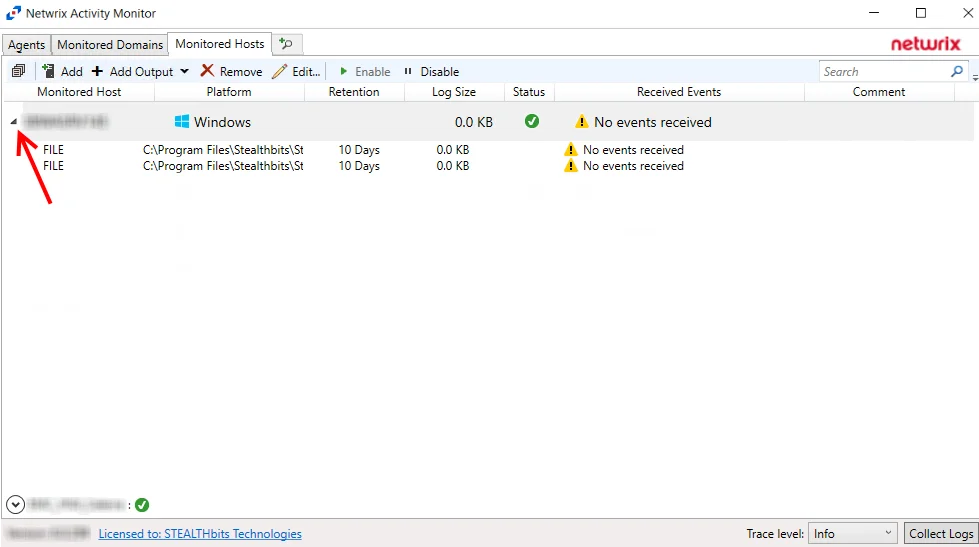Click the green checkmark in bottom status
979x547 pixels.
(x=142, y=505)
